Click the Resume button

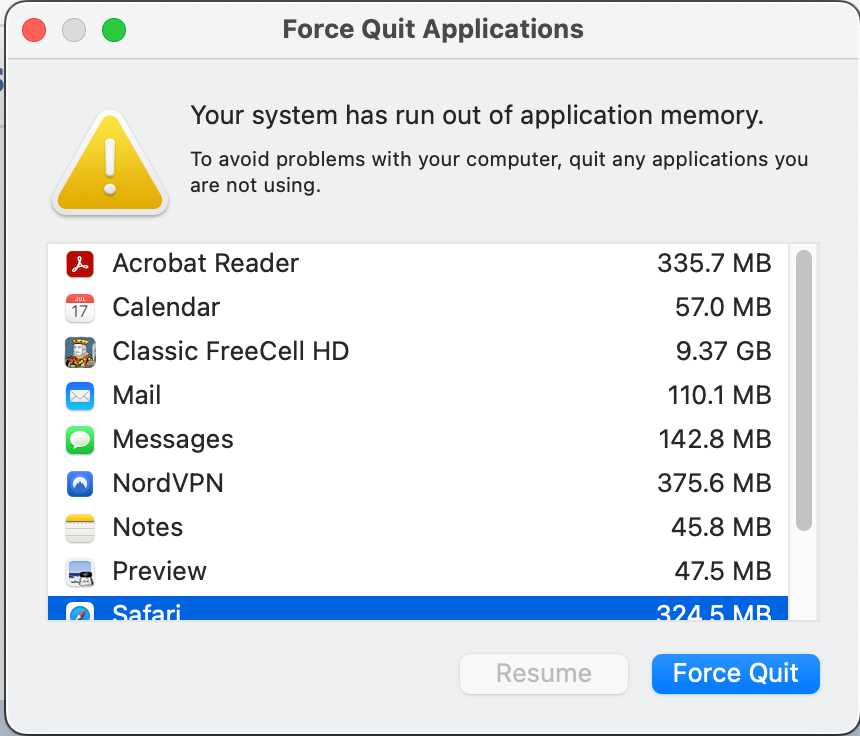[x=543, y=674]
